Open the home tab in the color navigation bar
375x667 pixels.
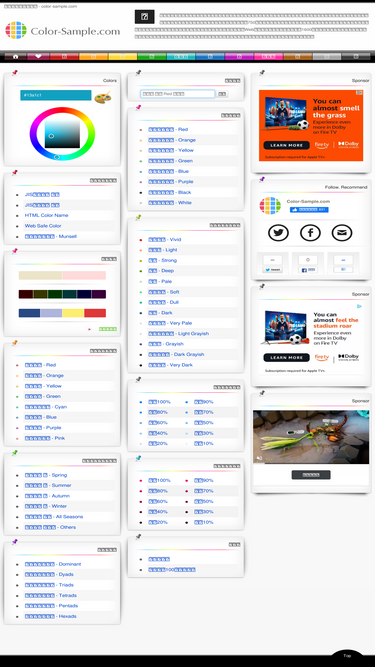[16, 56]
